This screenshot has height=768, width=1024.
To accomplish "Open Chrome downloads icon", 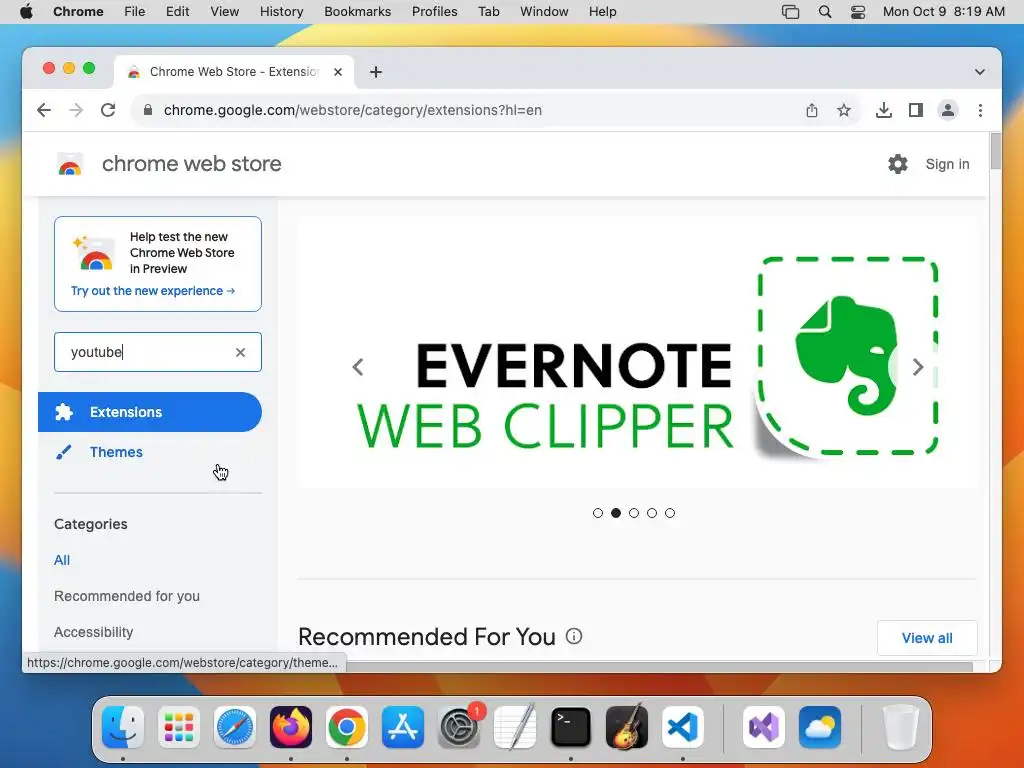I will pos(884,110).
